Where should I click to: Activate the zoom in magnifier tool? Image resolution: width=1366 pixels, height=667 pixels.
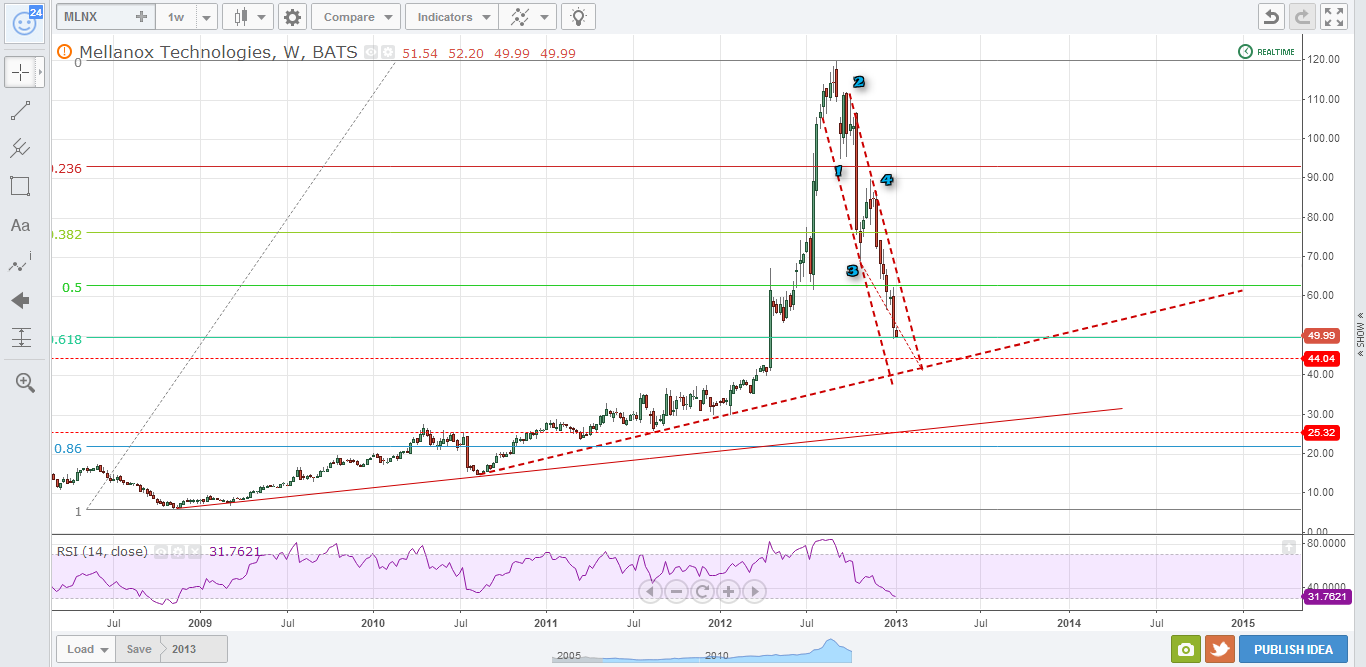pyautogui.click(x=25, y=383)
